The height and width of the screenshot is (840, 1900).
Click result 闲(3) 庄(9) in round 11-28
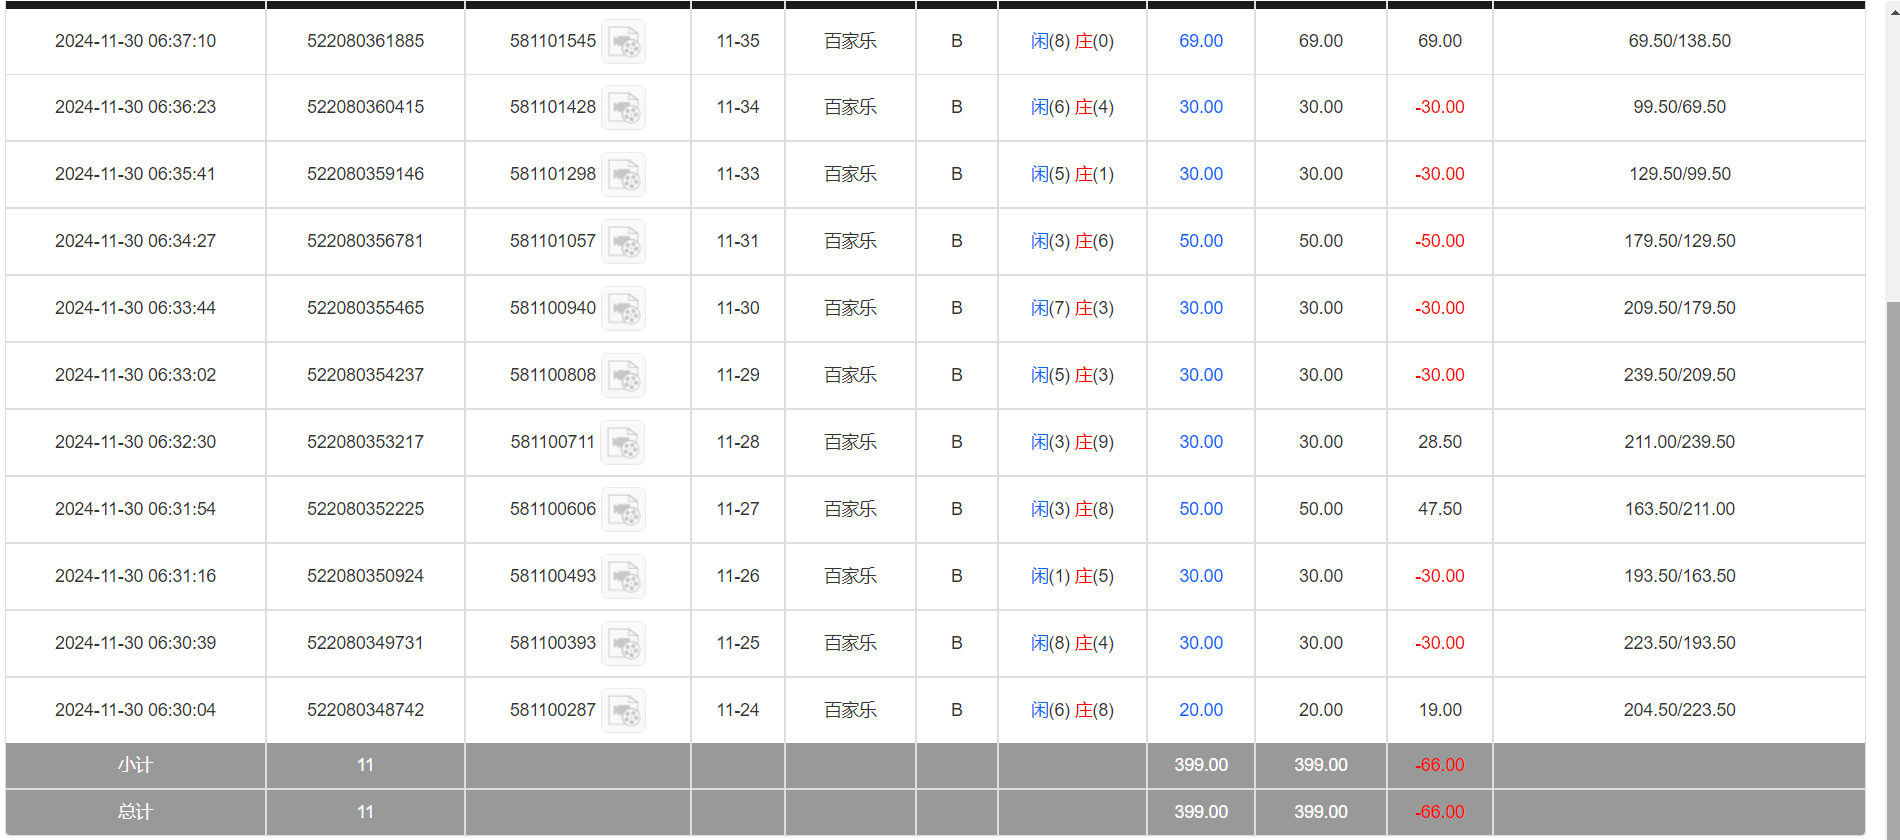coord(1072,442)
